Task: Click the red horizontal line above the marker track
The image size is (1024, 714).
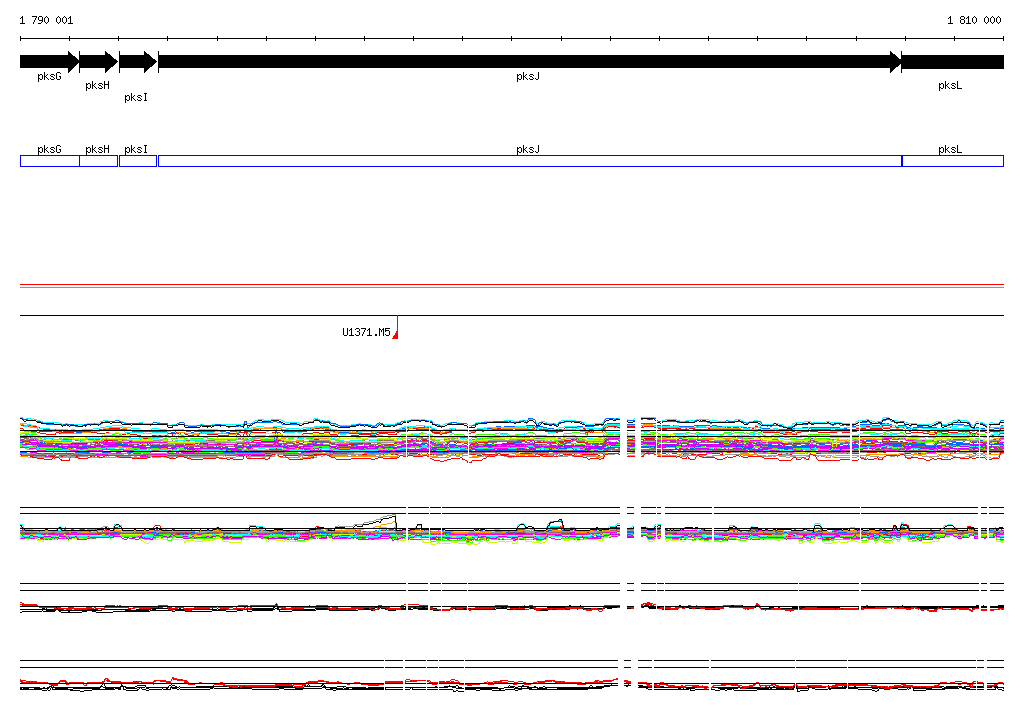Action: point(512,285)
